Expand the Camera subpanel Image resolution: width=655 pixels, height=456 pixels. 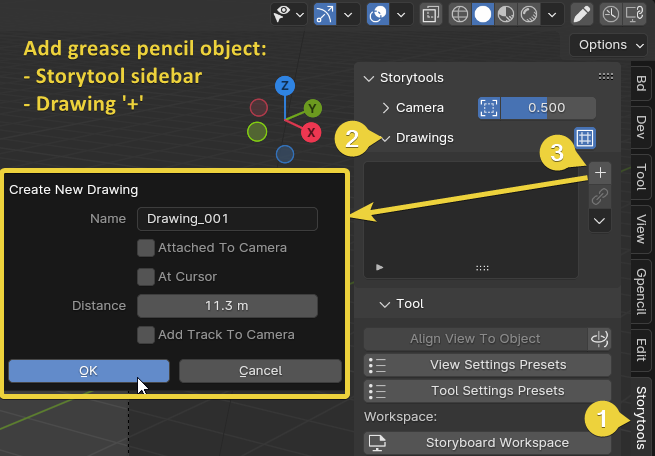click(386, 108)
